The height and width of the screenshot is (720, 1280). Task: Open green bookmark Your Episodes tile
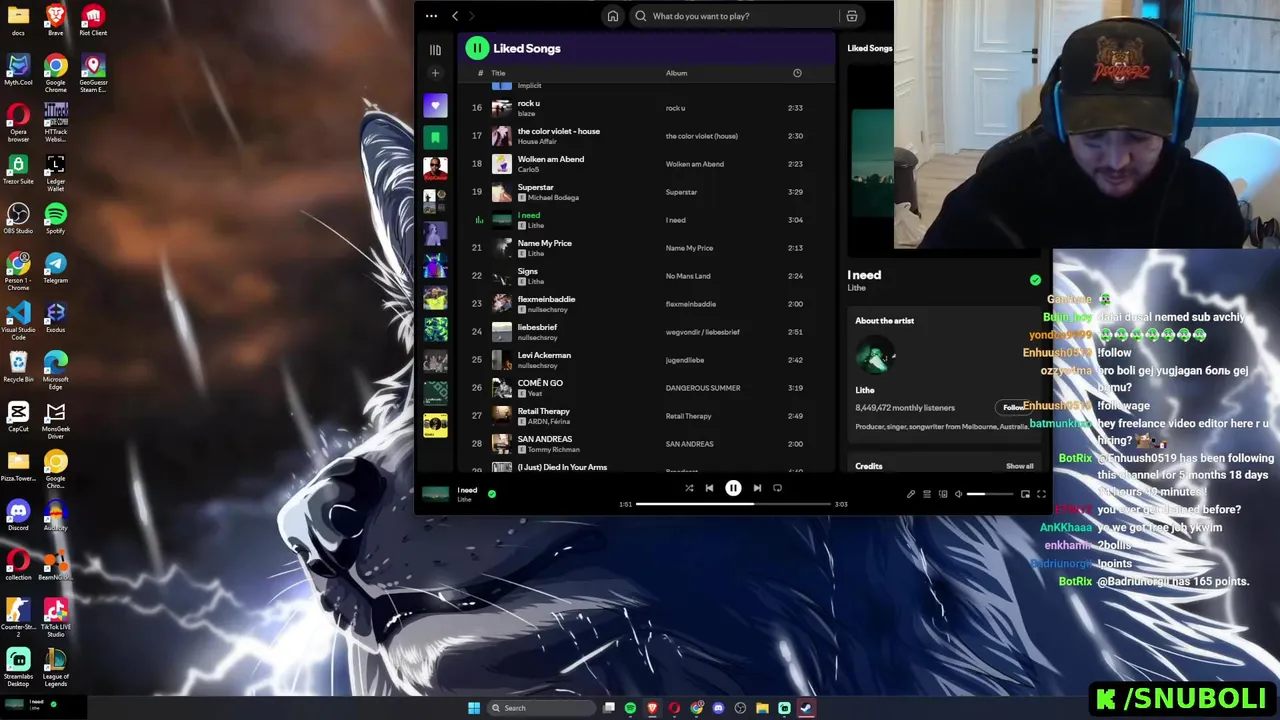pos(435,137)
